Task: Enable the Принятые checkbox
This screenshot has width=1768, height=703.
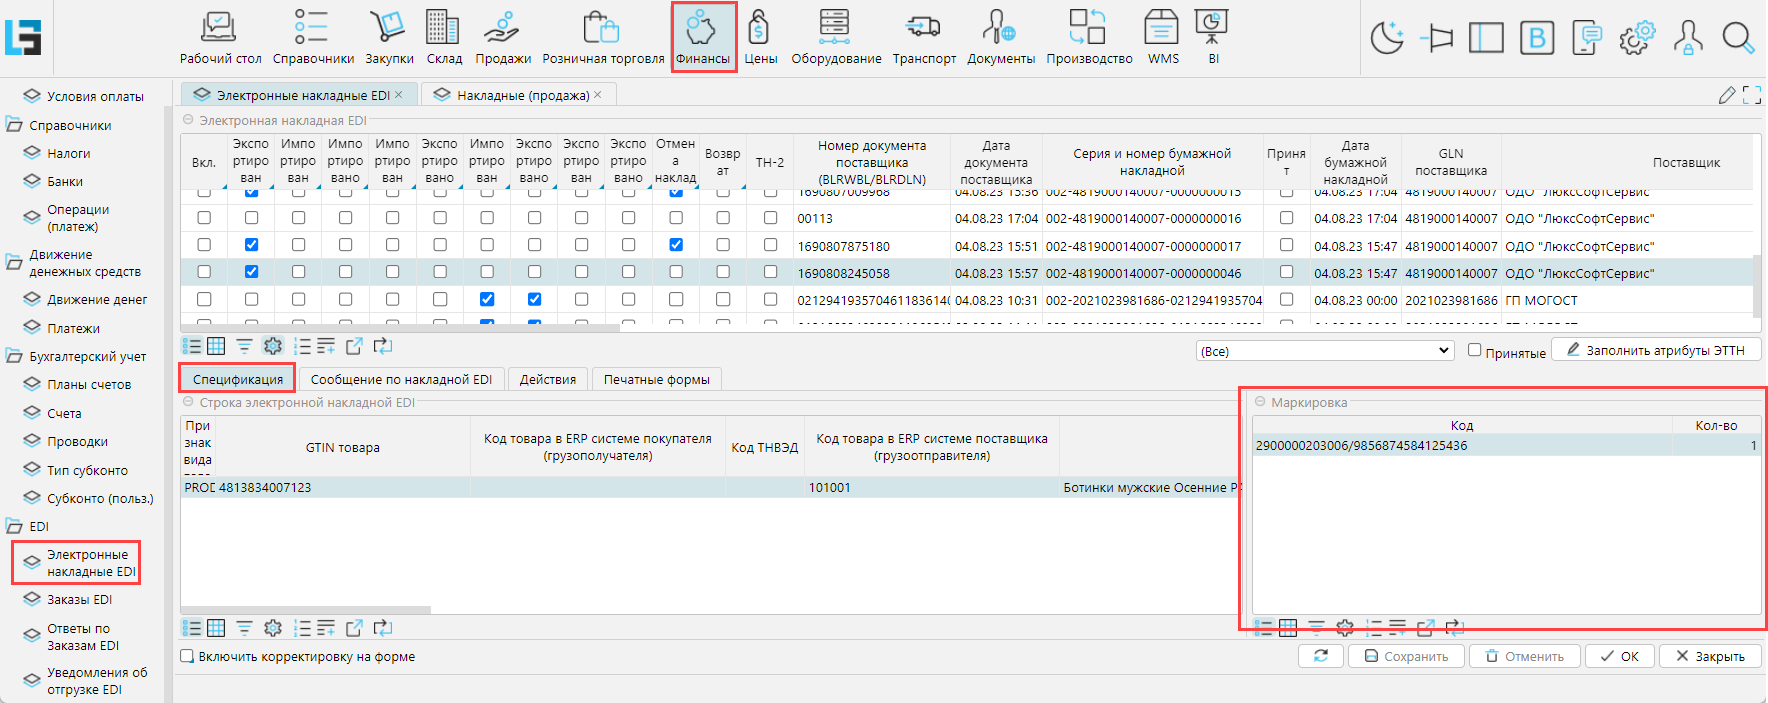Action: pyautogui.click(x=1474, y=350)
